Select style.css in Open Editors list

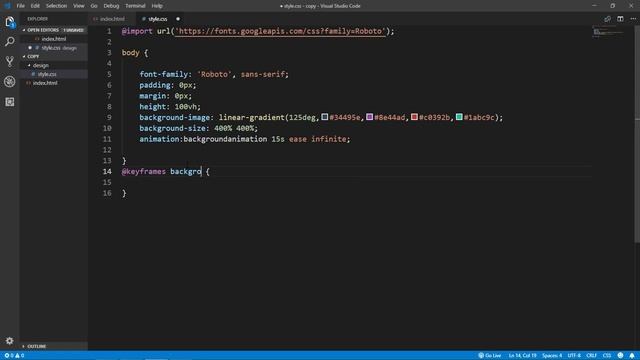tap(53, 48)
